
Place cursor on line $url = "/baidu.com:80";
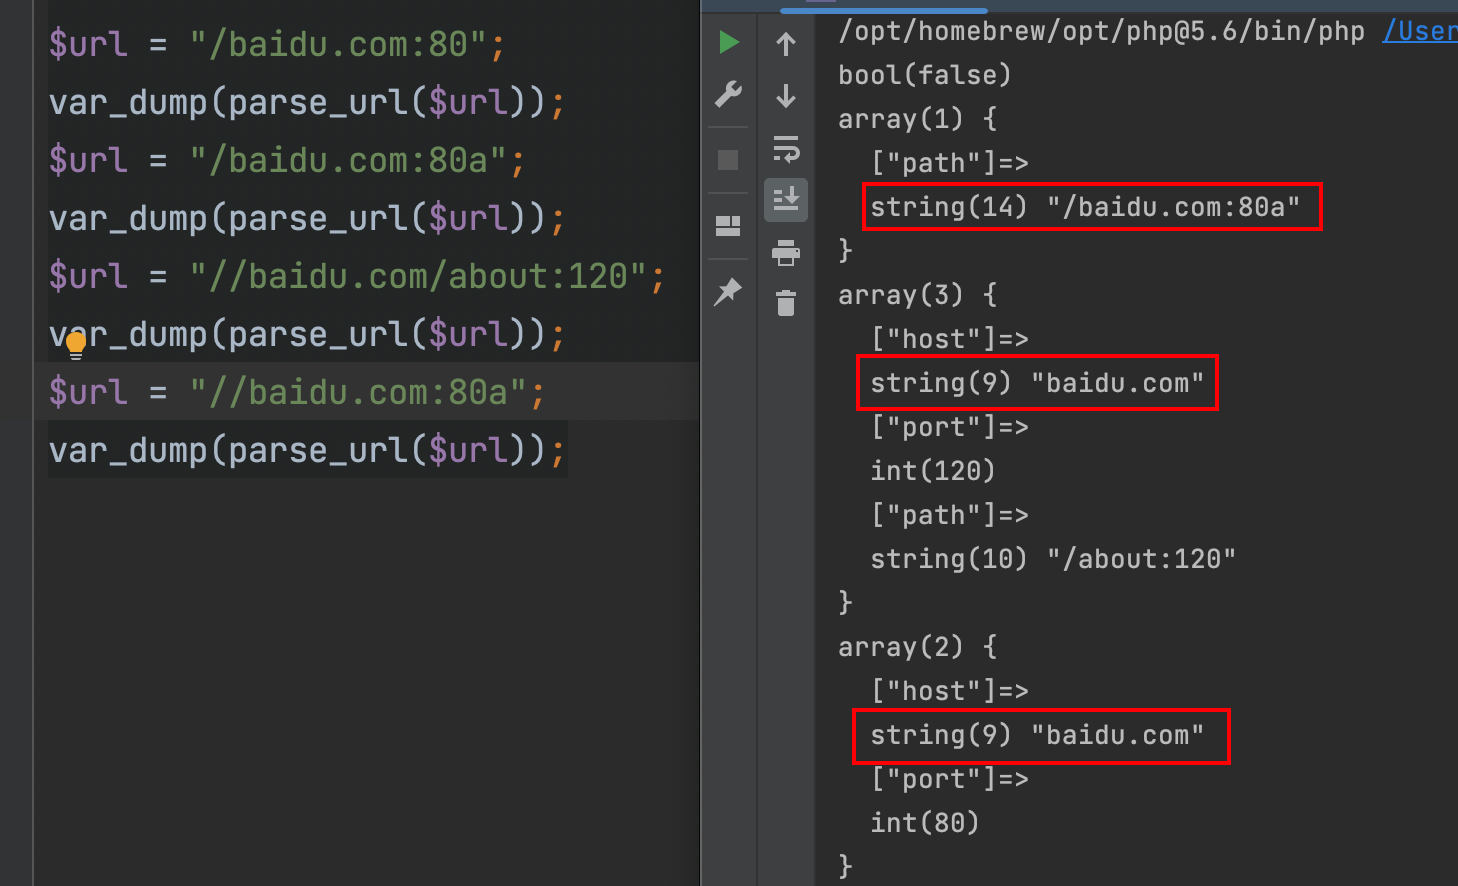[277, 44]
